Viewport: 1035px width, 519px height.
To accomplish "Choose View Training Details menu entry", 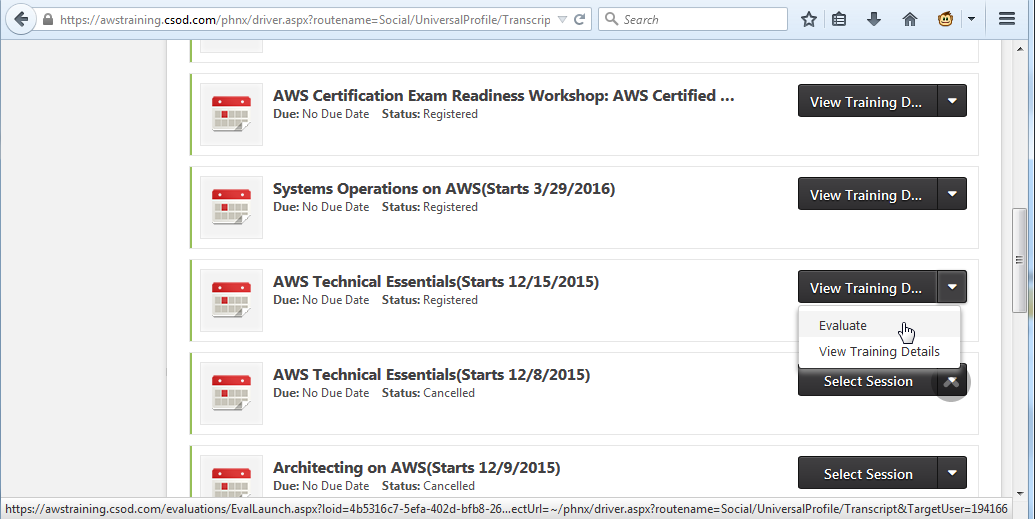I will click(x=879, y=351).
